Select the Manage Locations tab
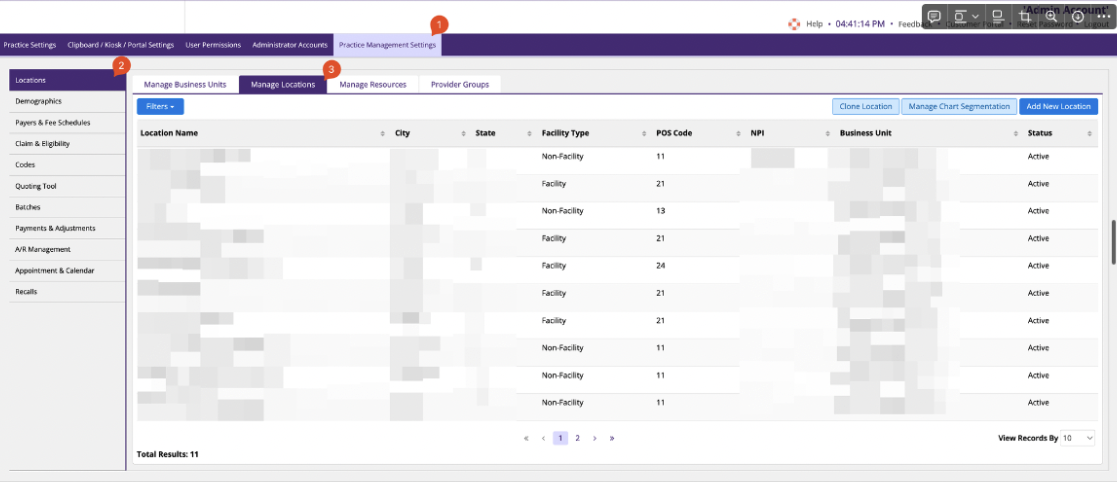Viewport: 1117px width, 482px height. point(283,85)
